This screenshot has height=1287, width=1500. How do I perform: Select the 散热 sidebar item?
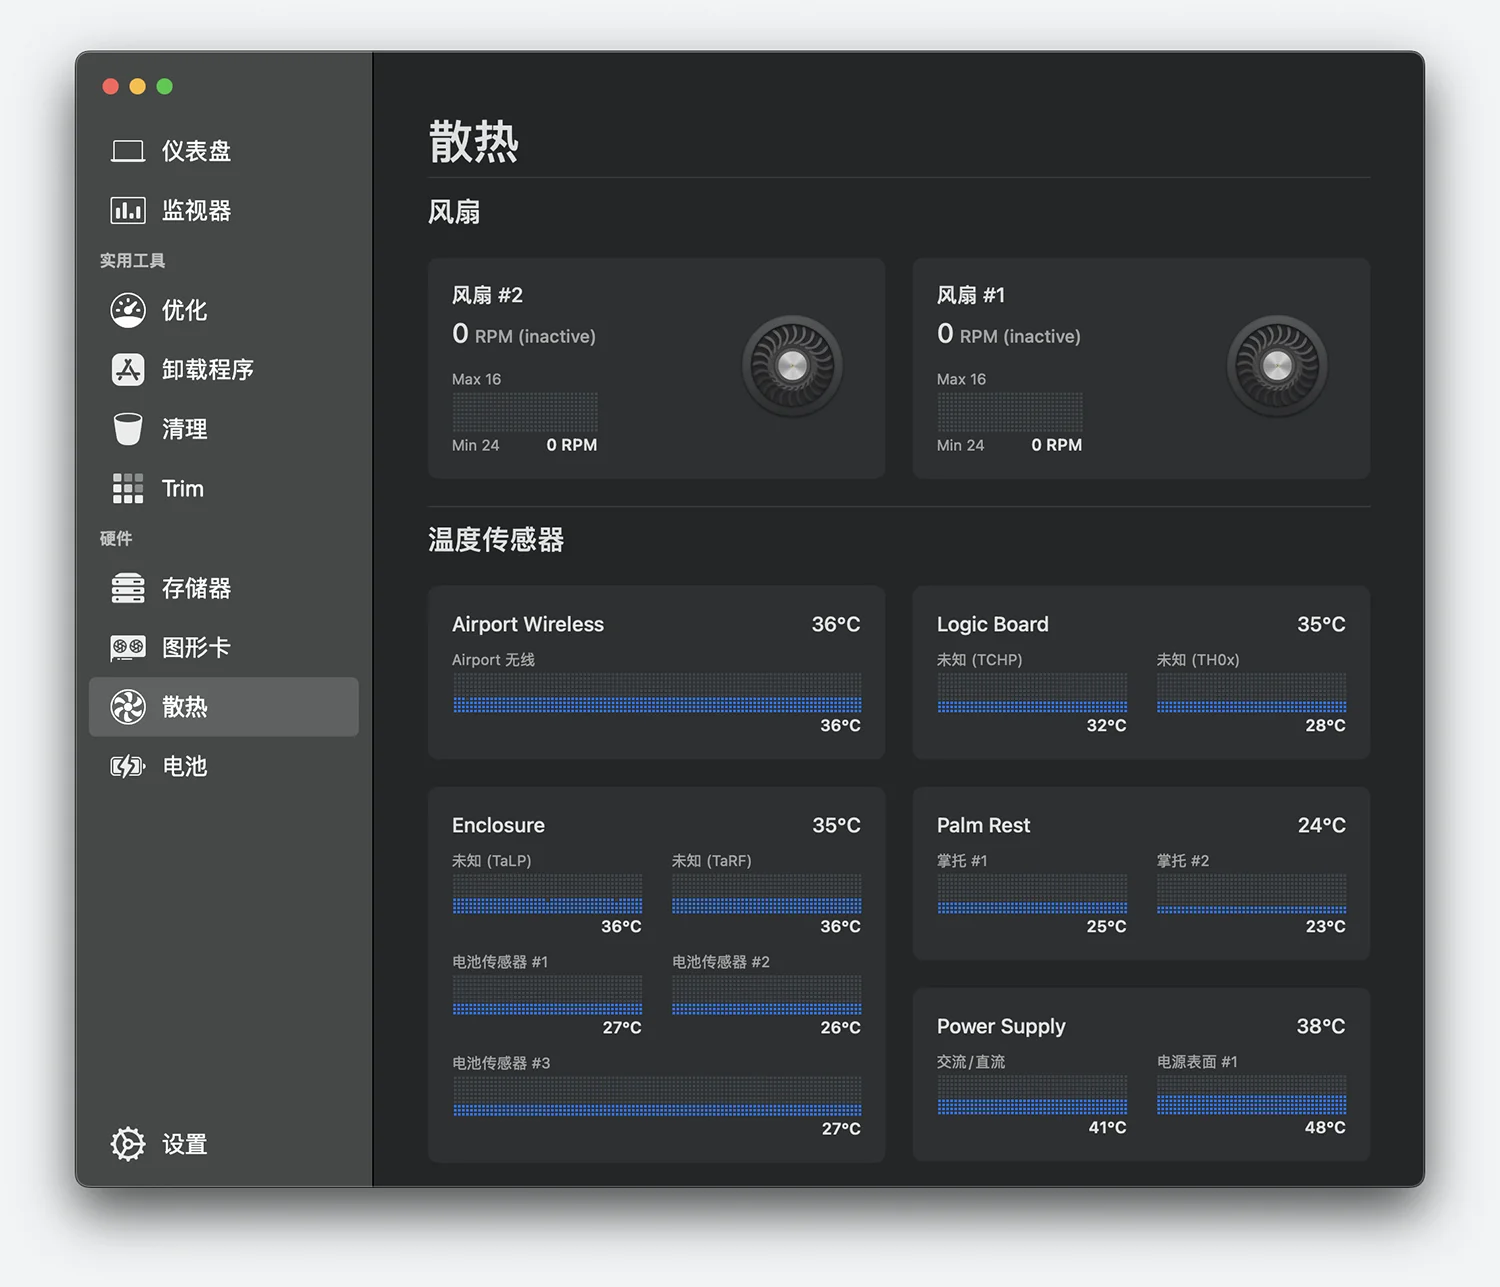point(223,707)
